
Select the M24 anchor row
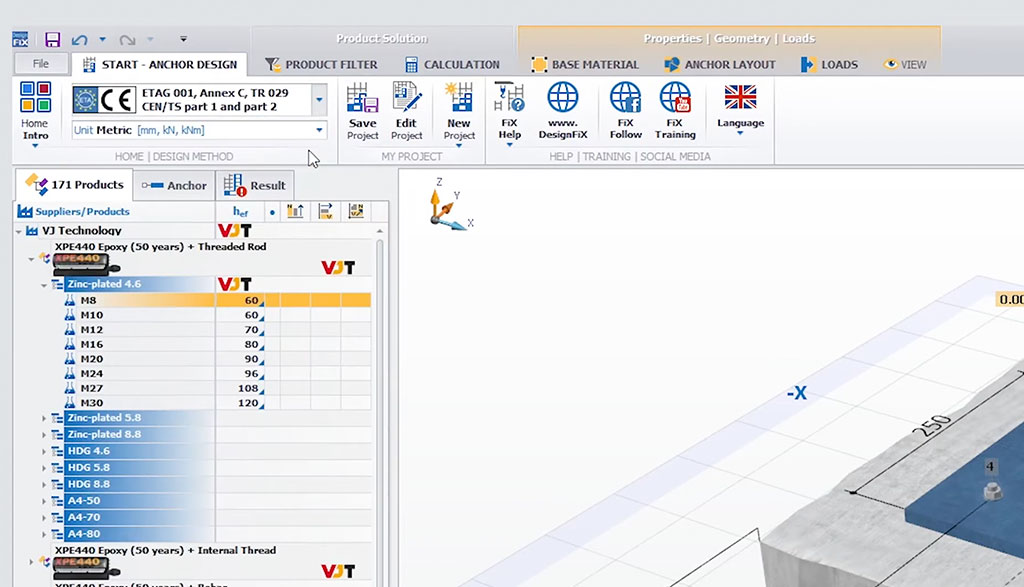coord(217,373)
